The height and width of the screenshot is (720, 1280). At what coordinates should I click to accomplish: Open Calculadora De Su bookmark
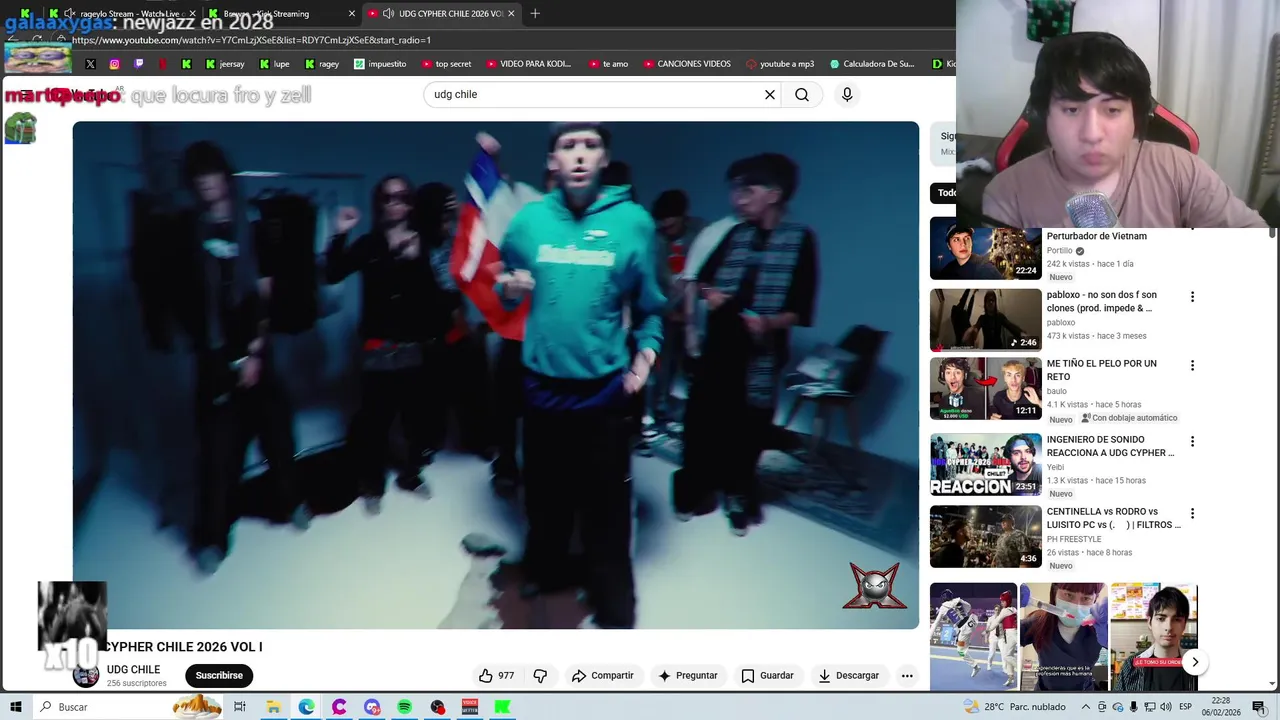tap(872, 64)
